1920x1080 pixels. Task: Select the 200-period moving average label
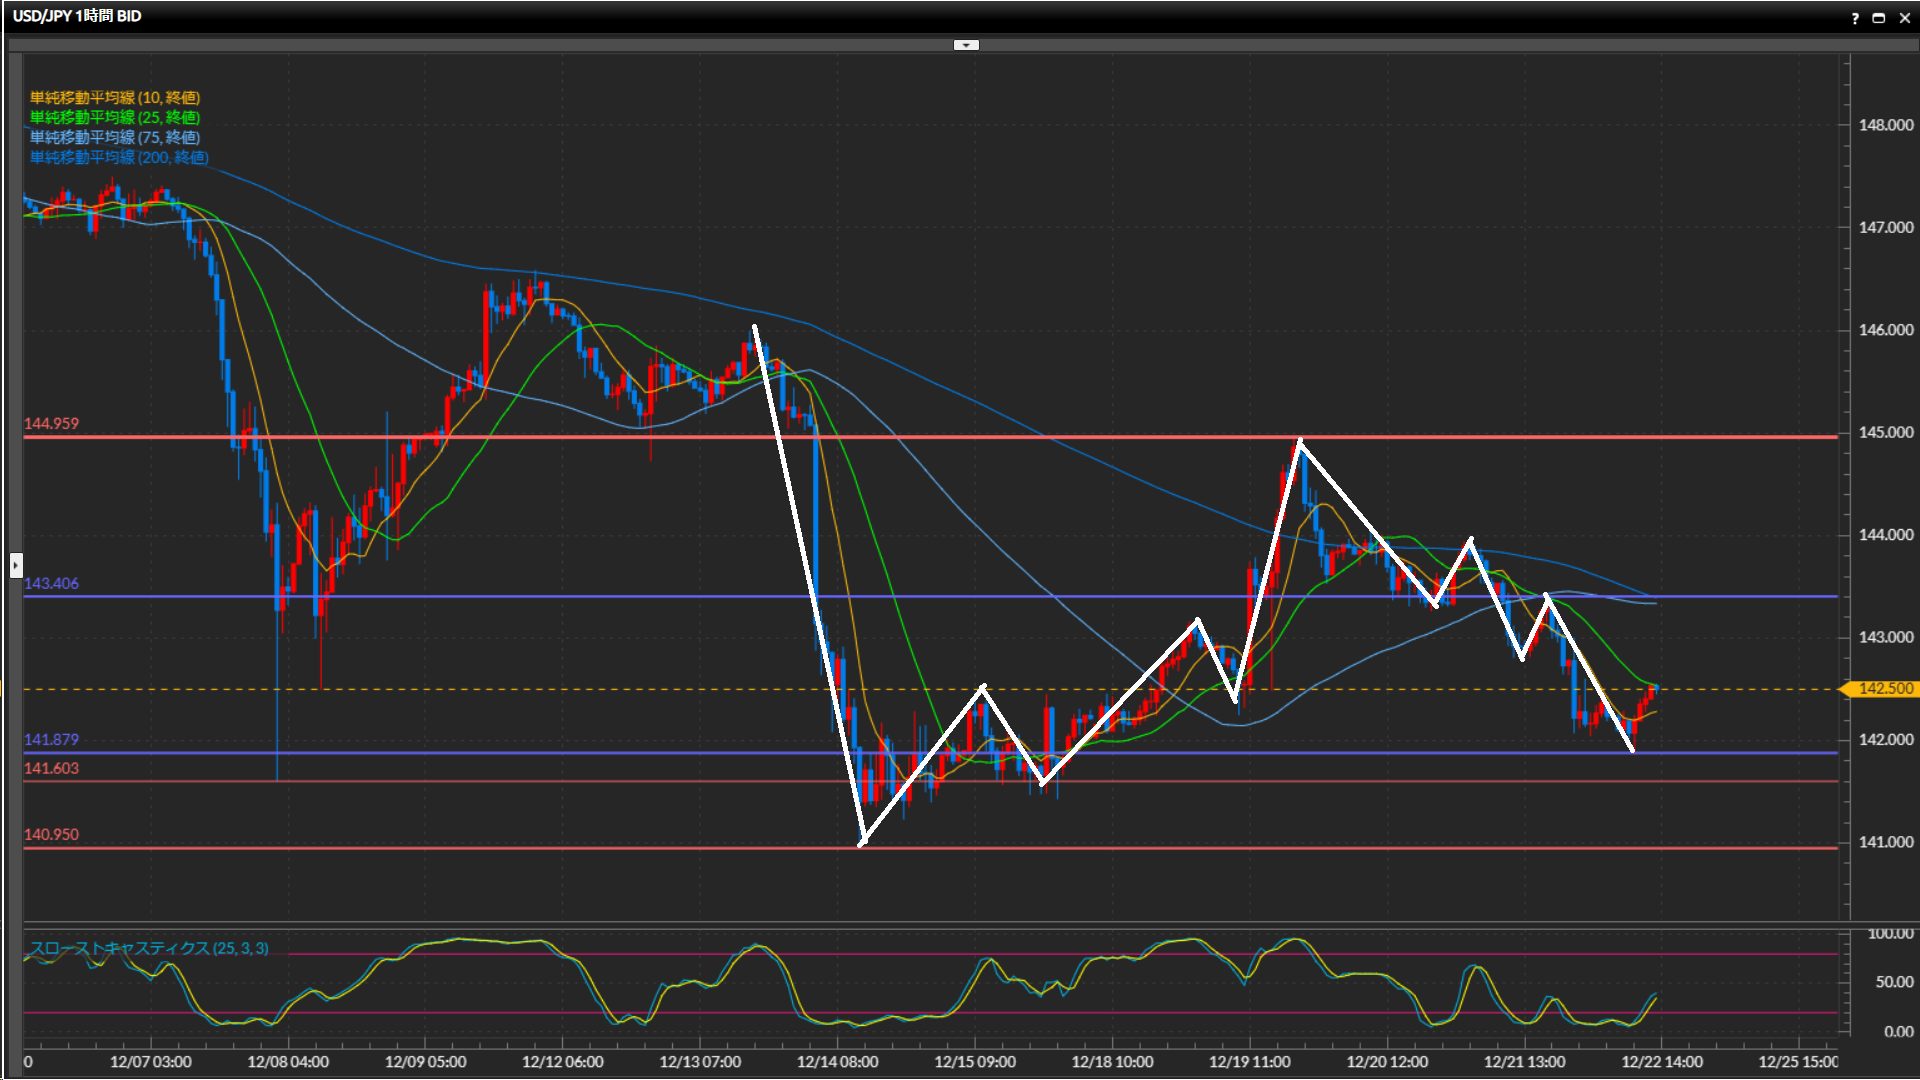coord(119,157)
